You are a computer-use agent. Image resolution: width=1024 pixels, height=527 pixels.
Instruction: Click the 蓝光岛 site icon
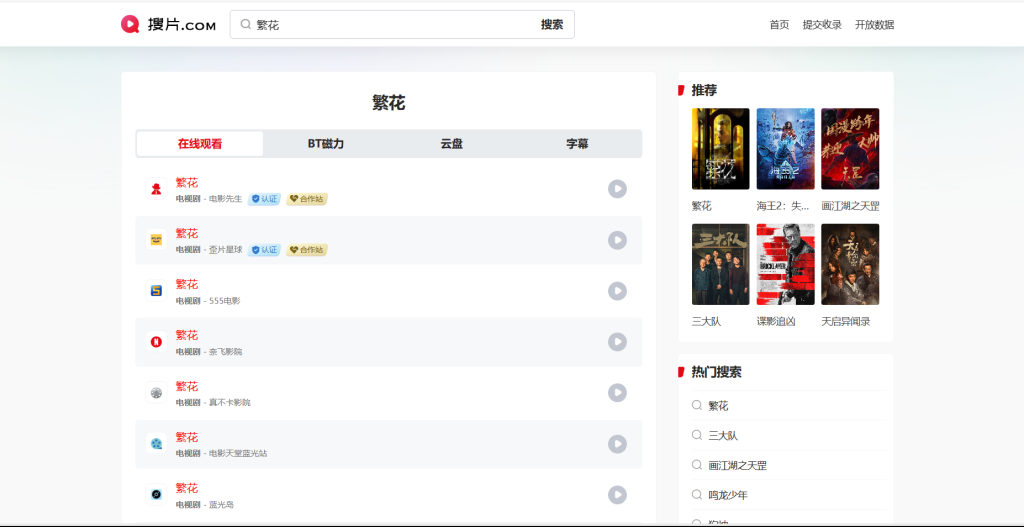coord(156,495)
